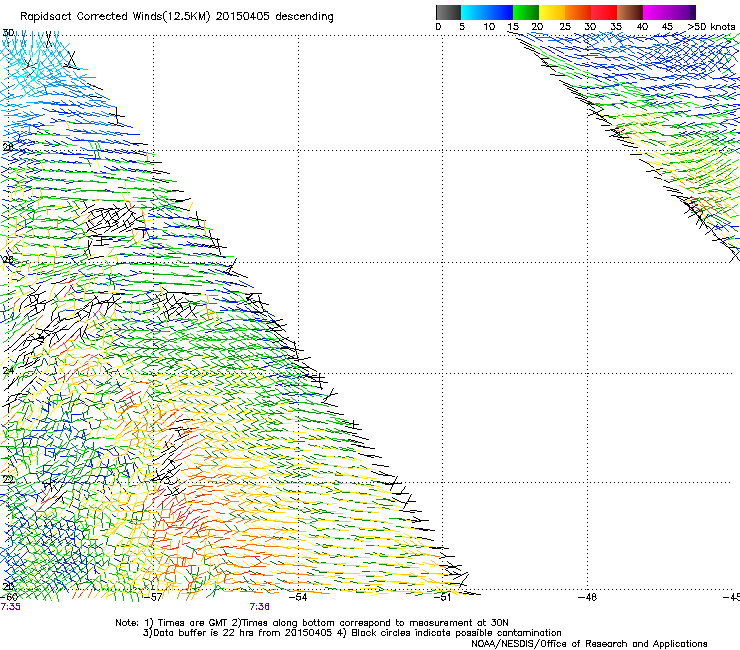Click the cyan-to-blue 5-15 knots legend gradient
This screenshot has height=650, width=740.
(x=487, y=12)
